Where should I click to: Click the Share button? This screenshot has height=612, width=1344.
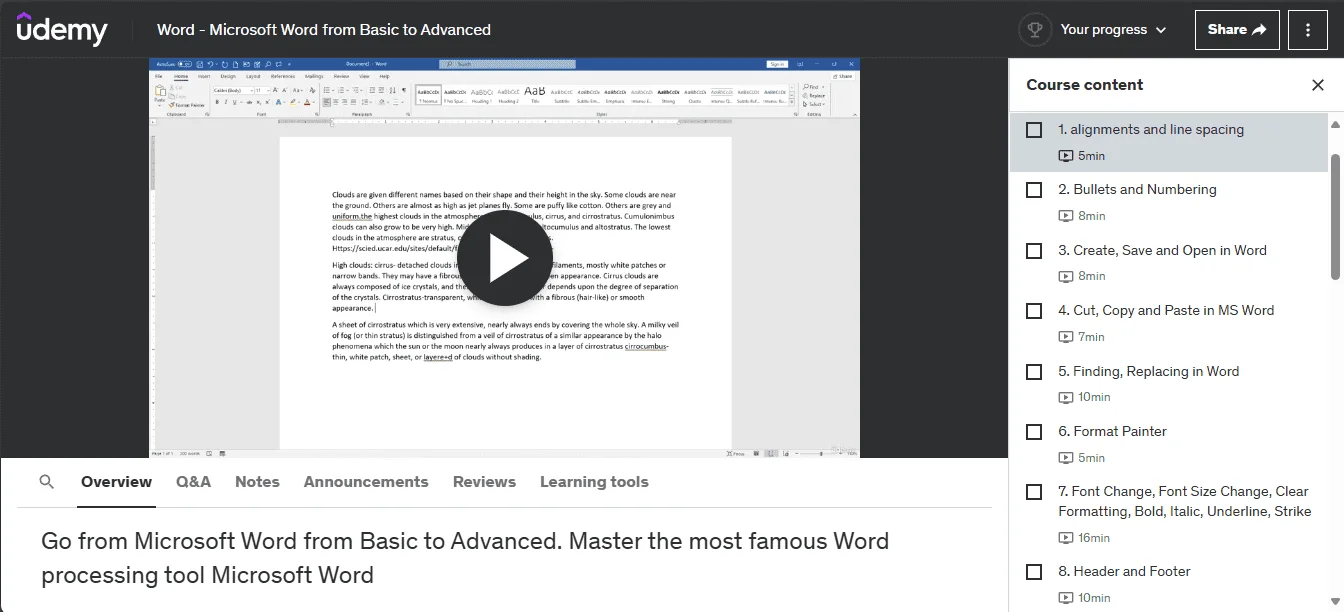(x=1237, y=30)
